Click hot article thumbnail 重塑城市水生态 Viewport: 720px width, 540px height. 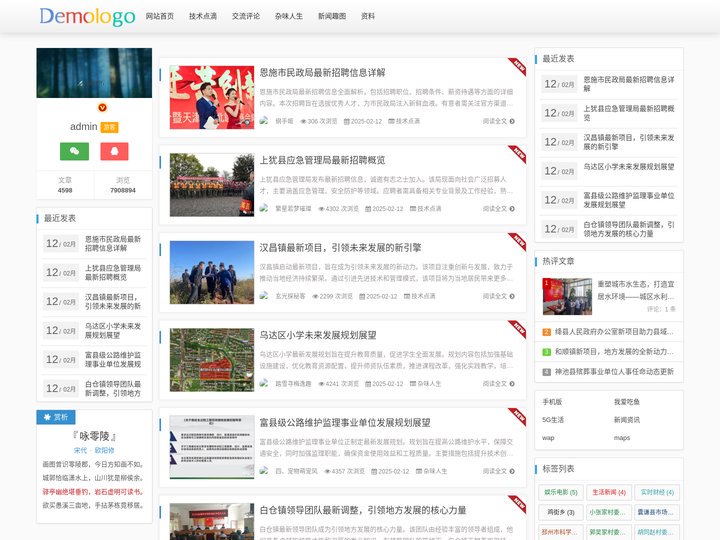click(x=567, y=296)
